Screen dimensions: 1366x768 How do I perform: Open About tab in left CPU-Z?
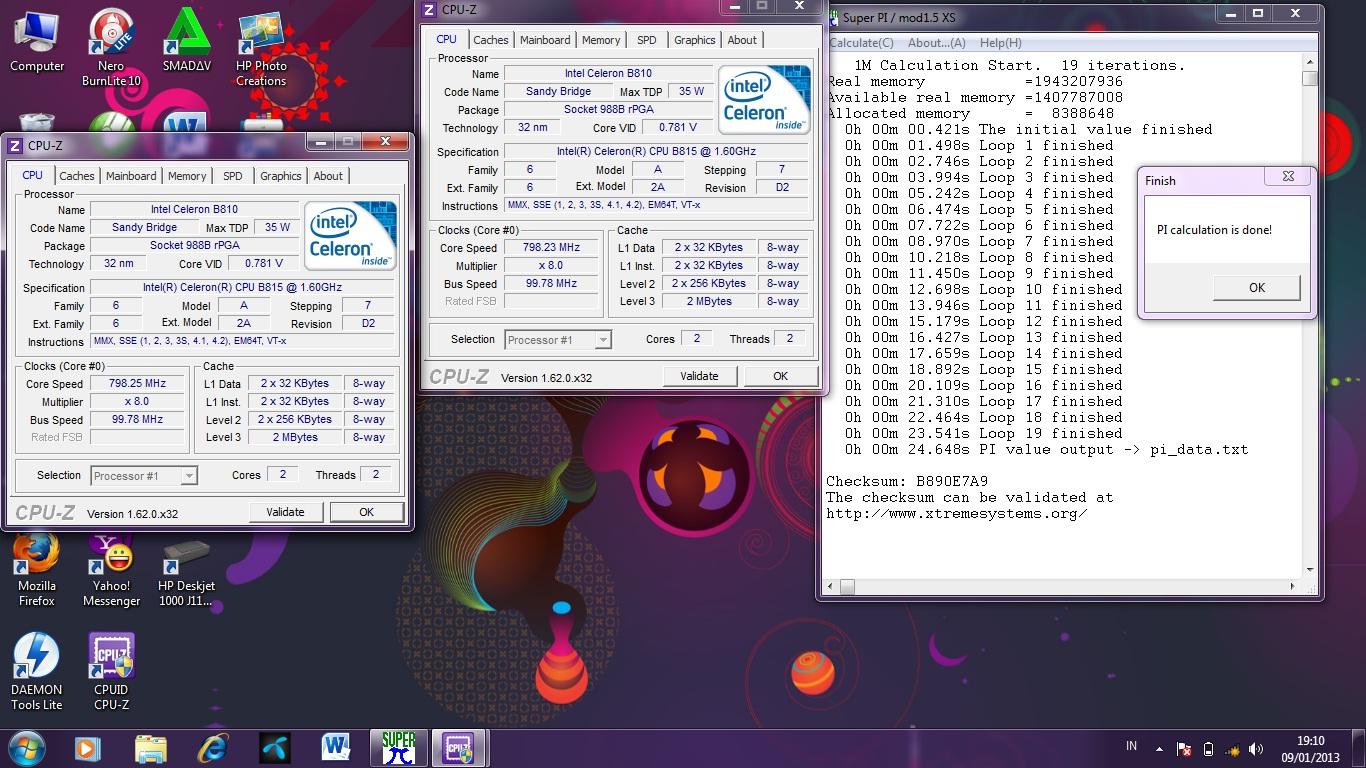coord(328,176)
